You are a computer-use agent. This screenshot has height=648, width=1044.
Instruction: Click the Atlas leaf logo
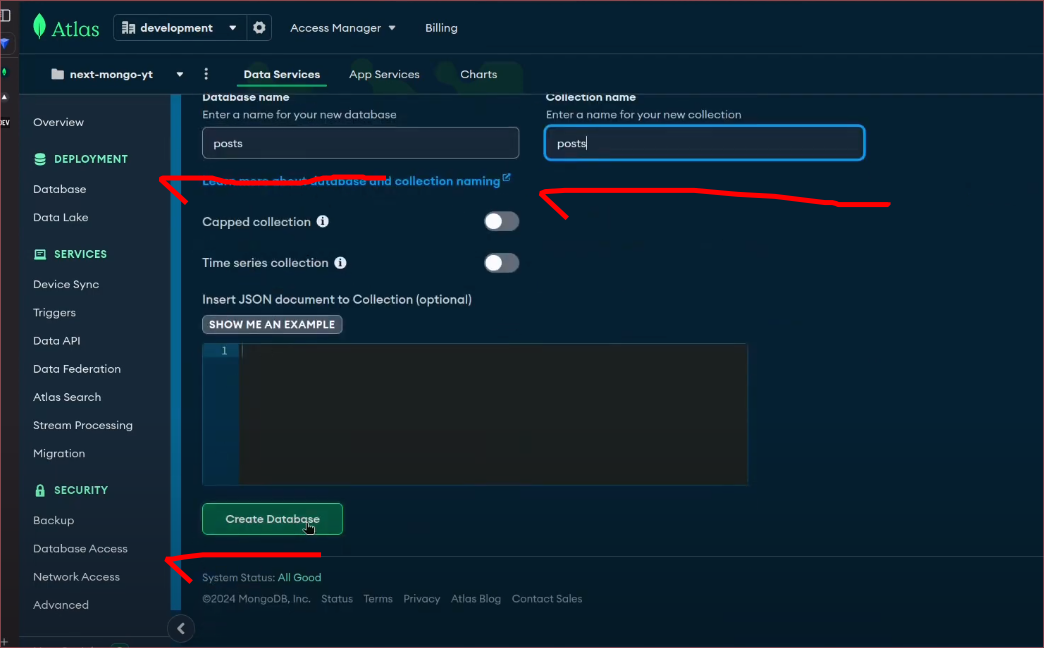tap(40, 27)
